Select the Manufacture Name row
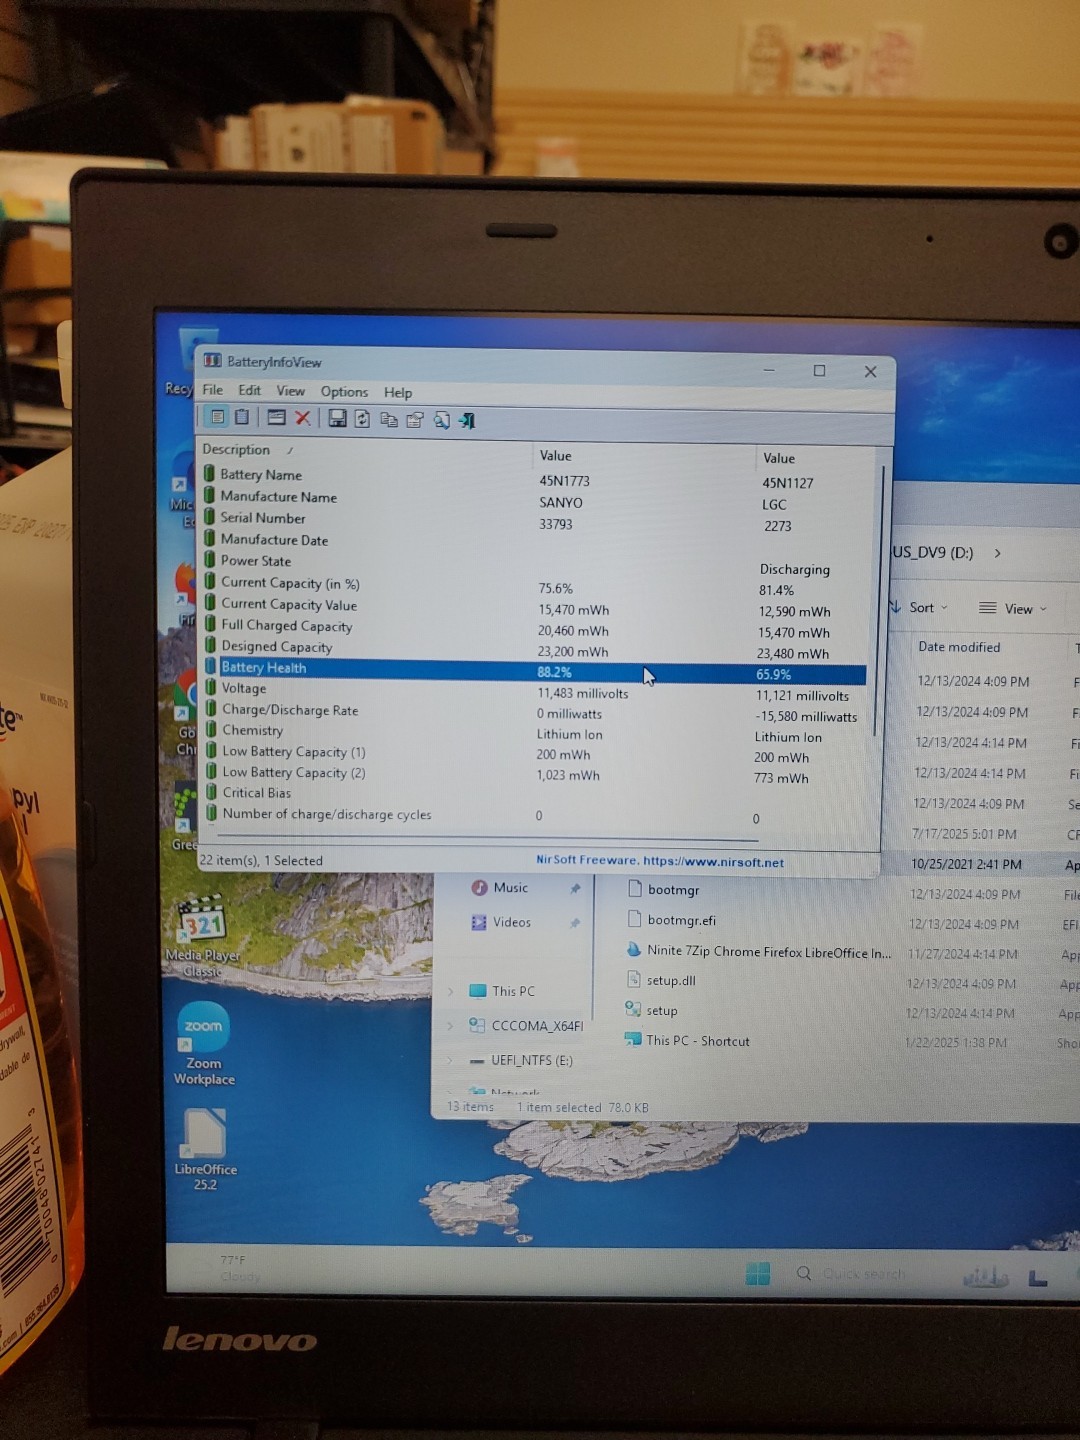 (x=536, y=500)
